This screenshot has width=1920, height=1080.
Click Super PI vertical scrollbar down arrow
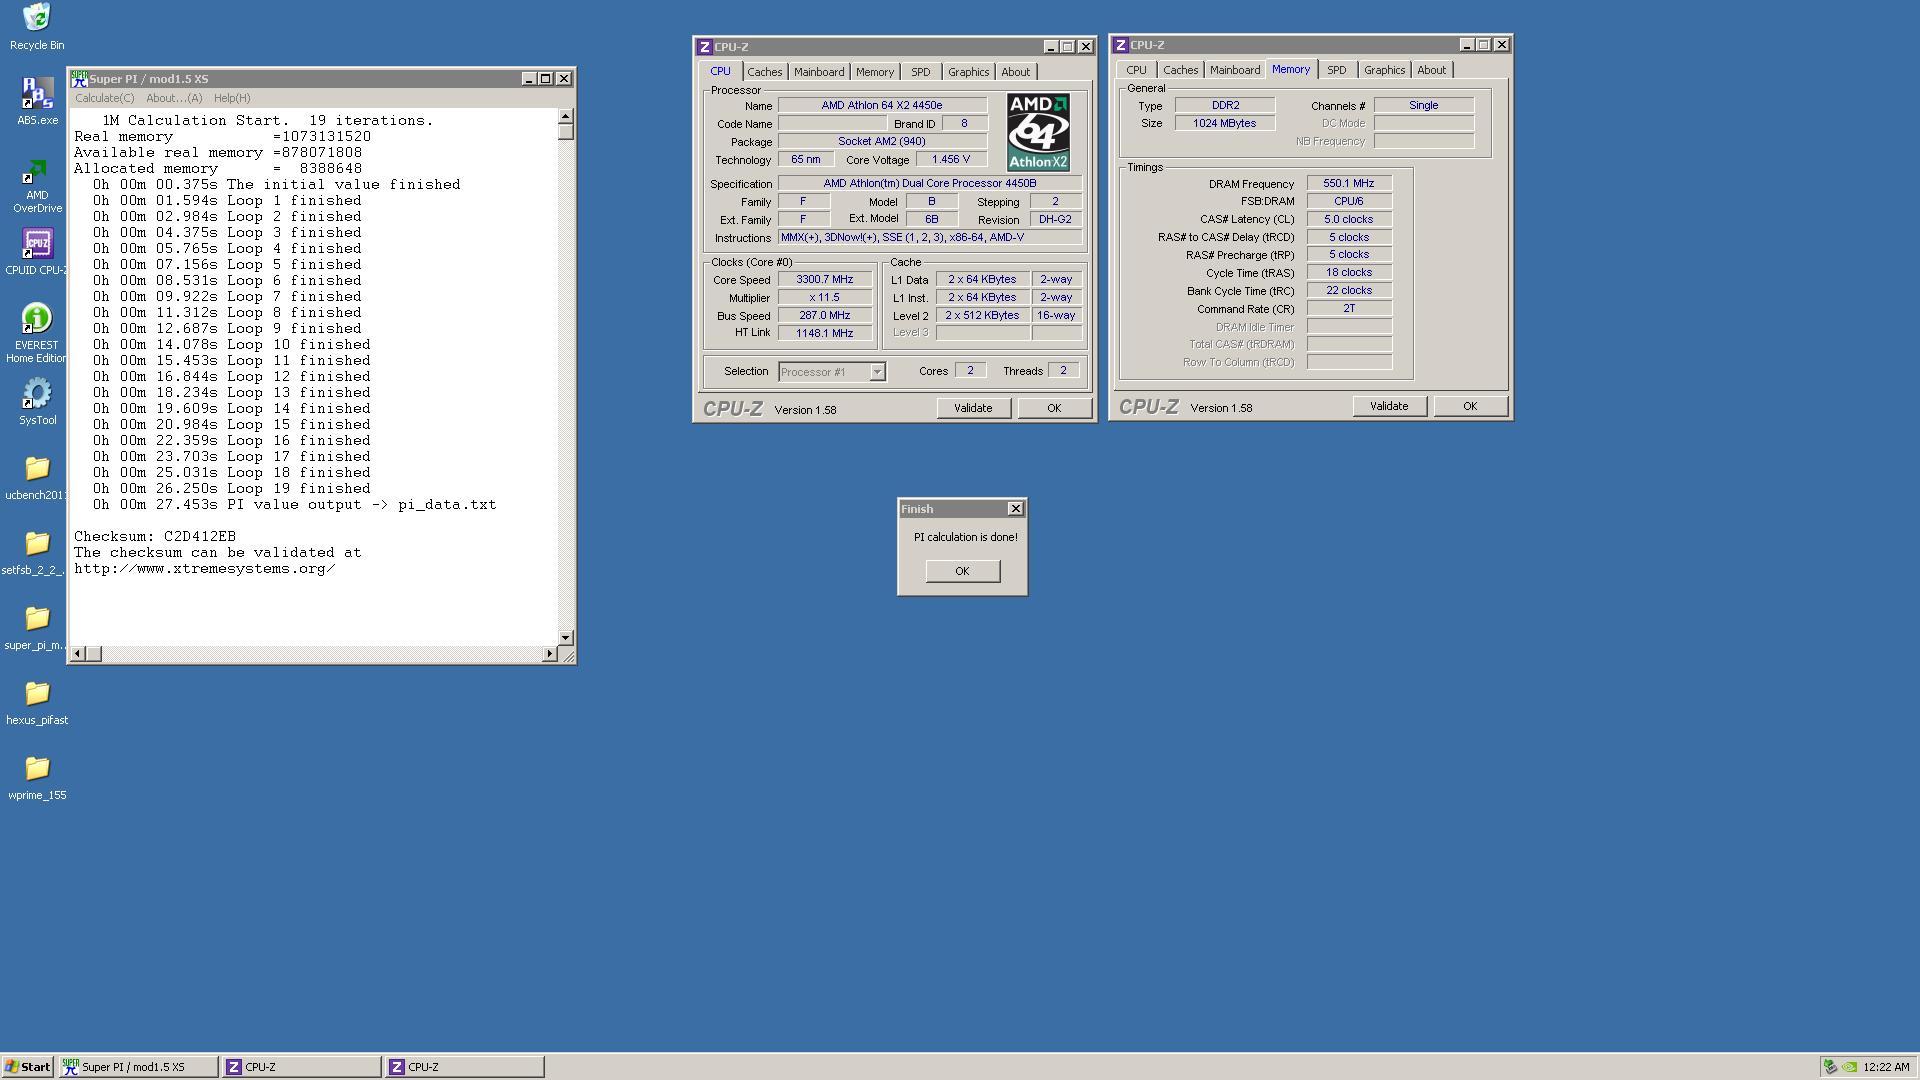click(565, 637)
